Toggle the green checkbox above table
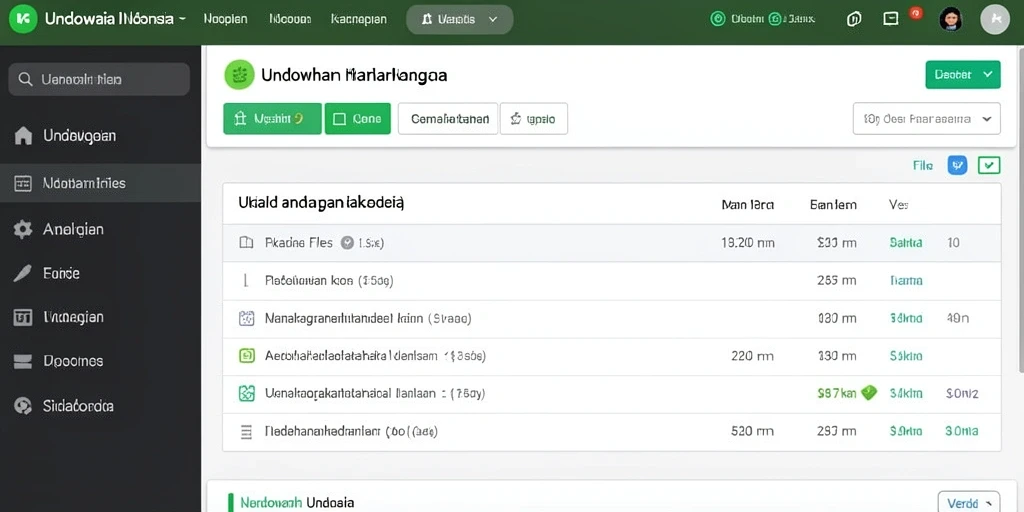 (x=989, y=165)
